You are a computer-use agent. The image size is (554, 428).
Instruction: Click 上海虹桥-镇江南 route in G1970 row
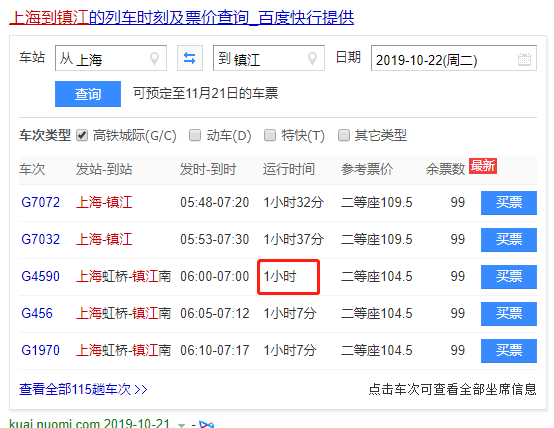click(124, 351)
